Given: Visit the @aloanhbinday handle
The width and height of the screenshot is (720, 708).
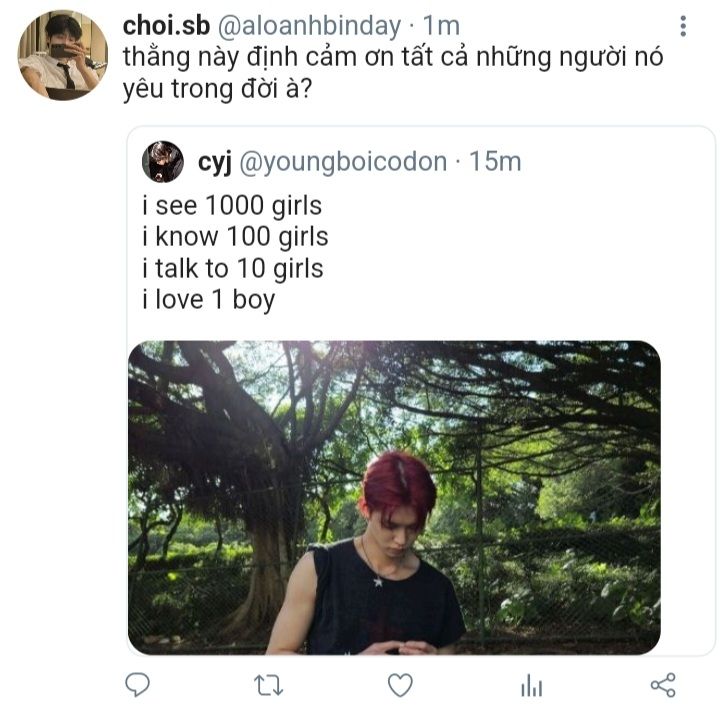Looking at the screenshot, I should [309, 26].
